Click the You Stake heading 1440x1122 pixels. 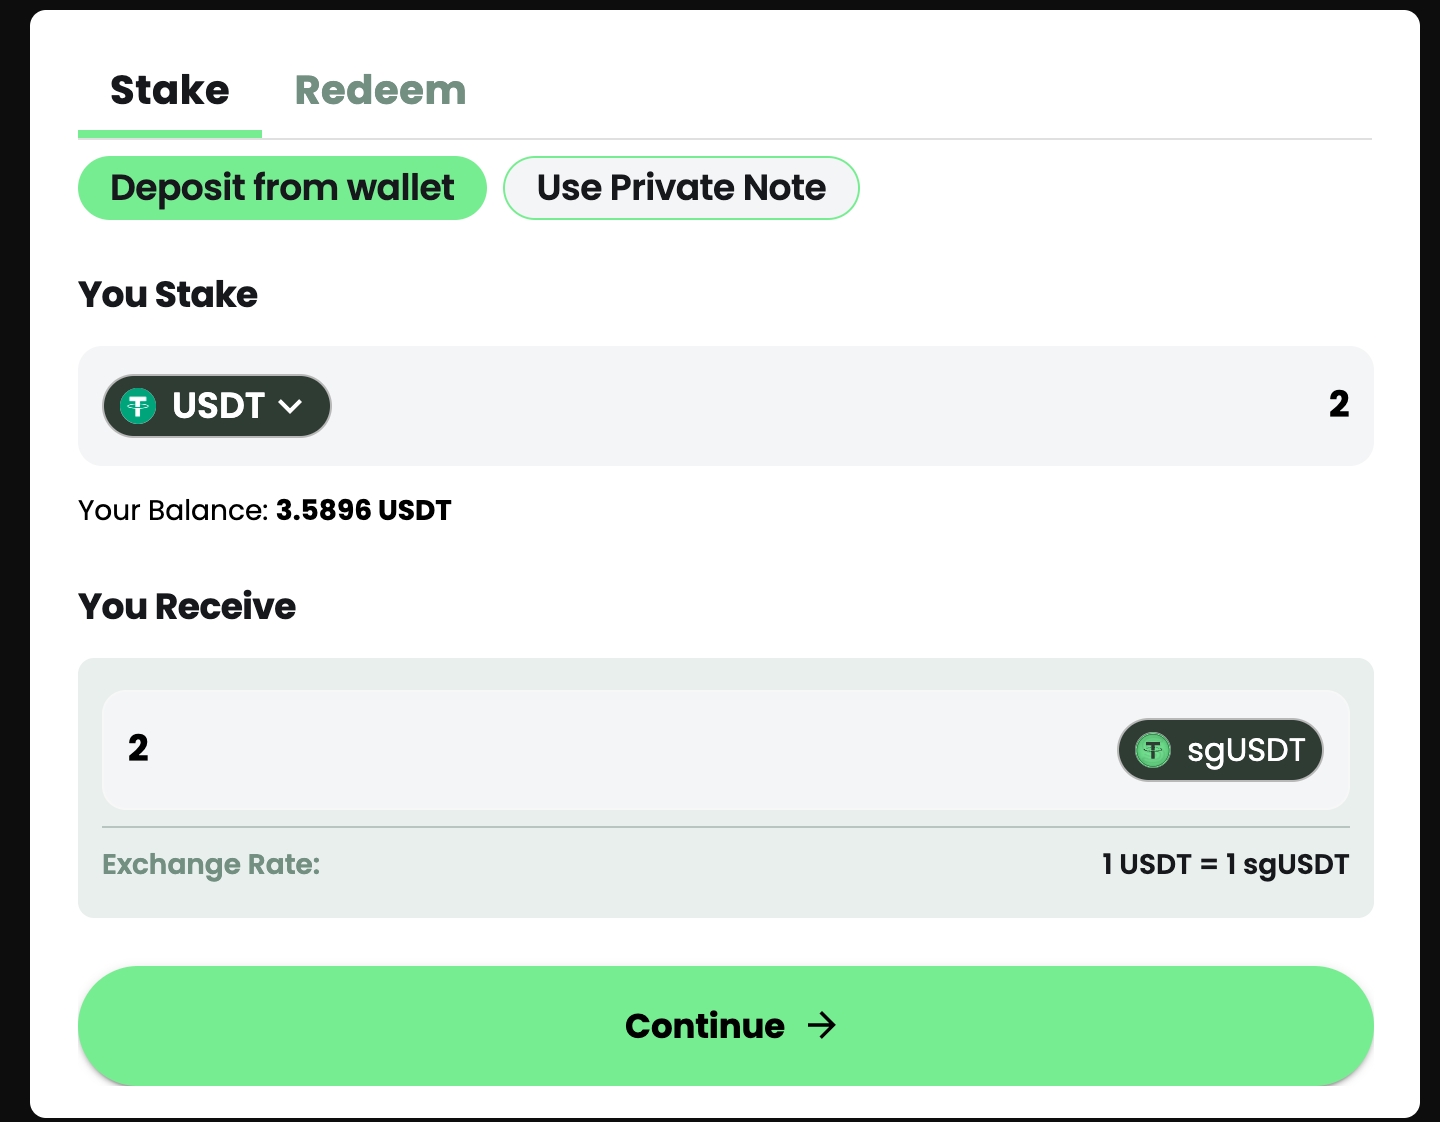(x=168, y=295)
